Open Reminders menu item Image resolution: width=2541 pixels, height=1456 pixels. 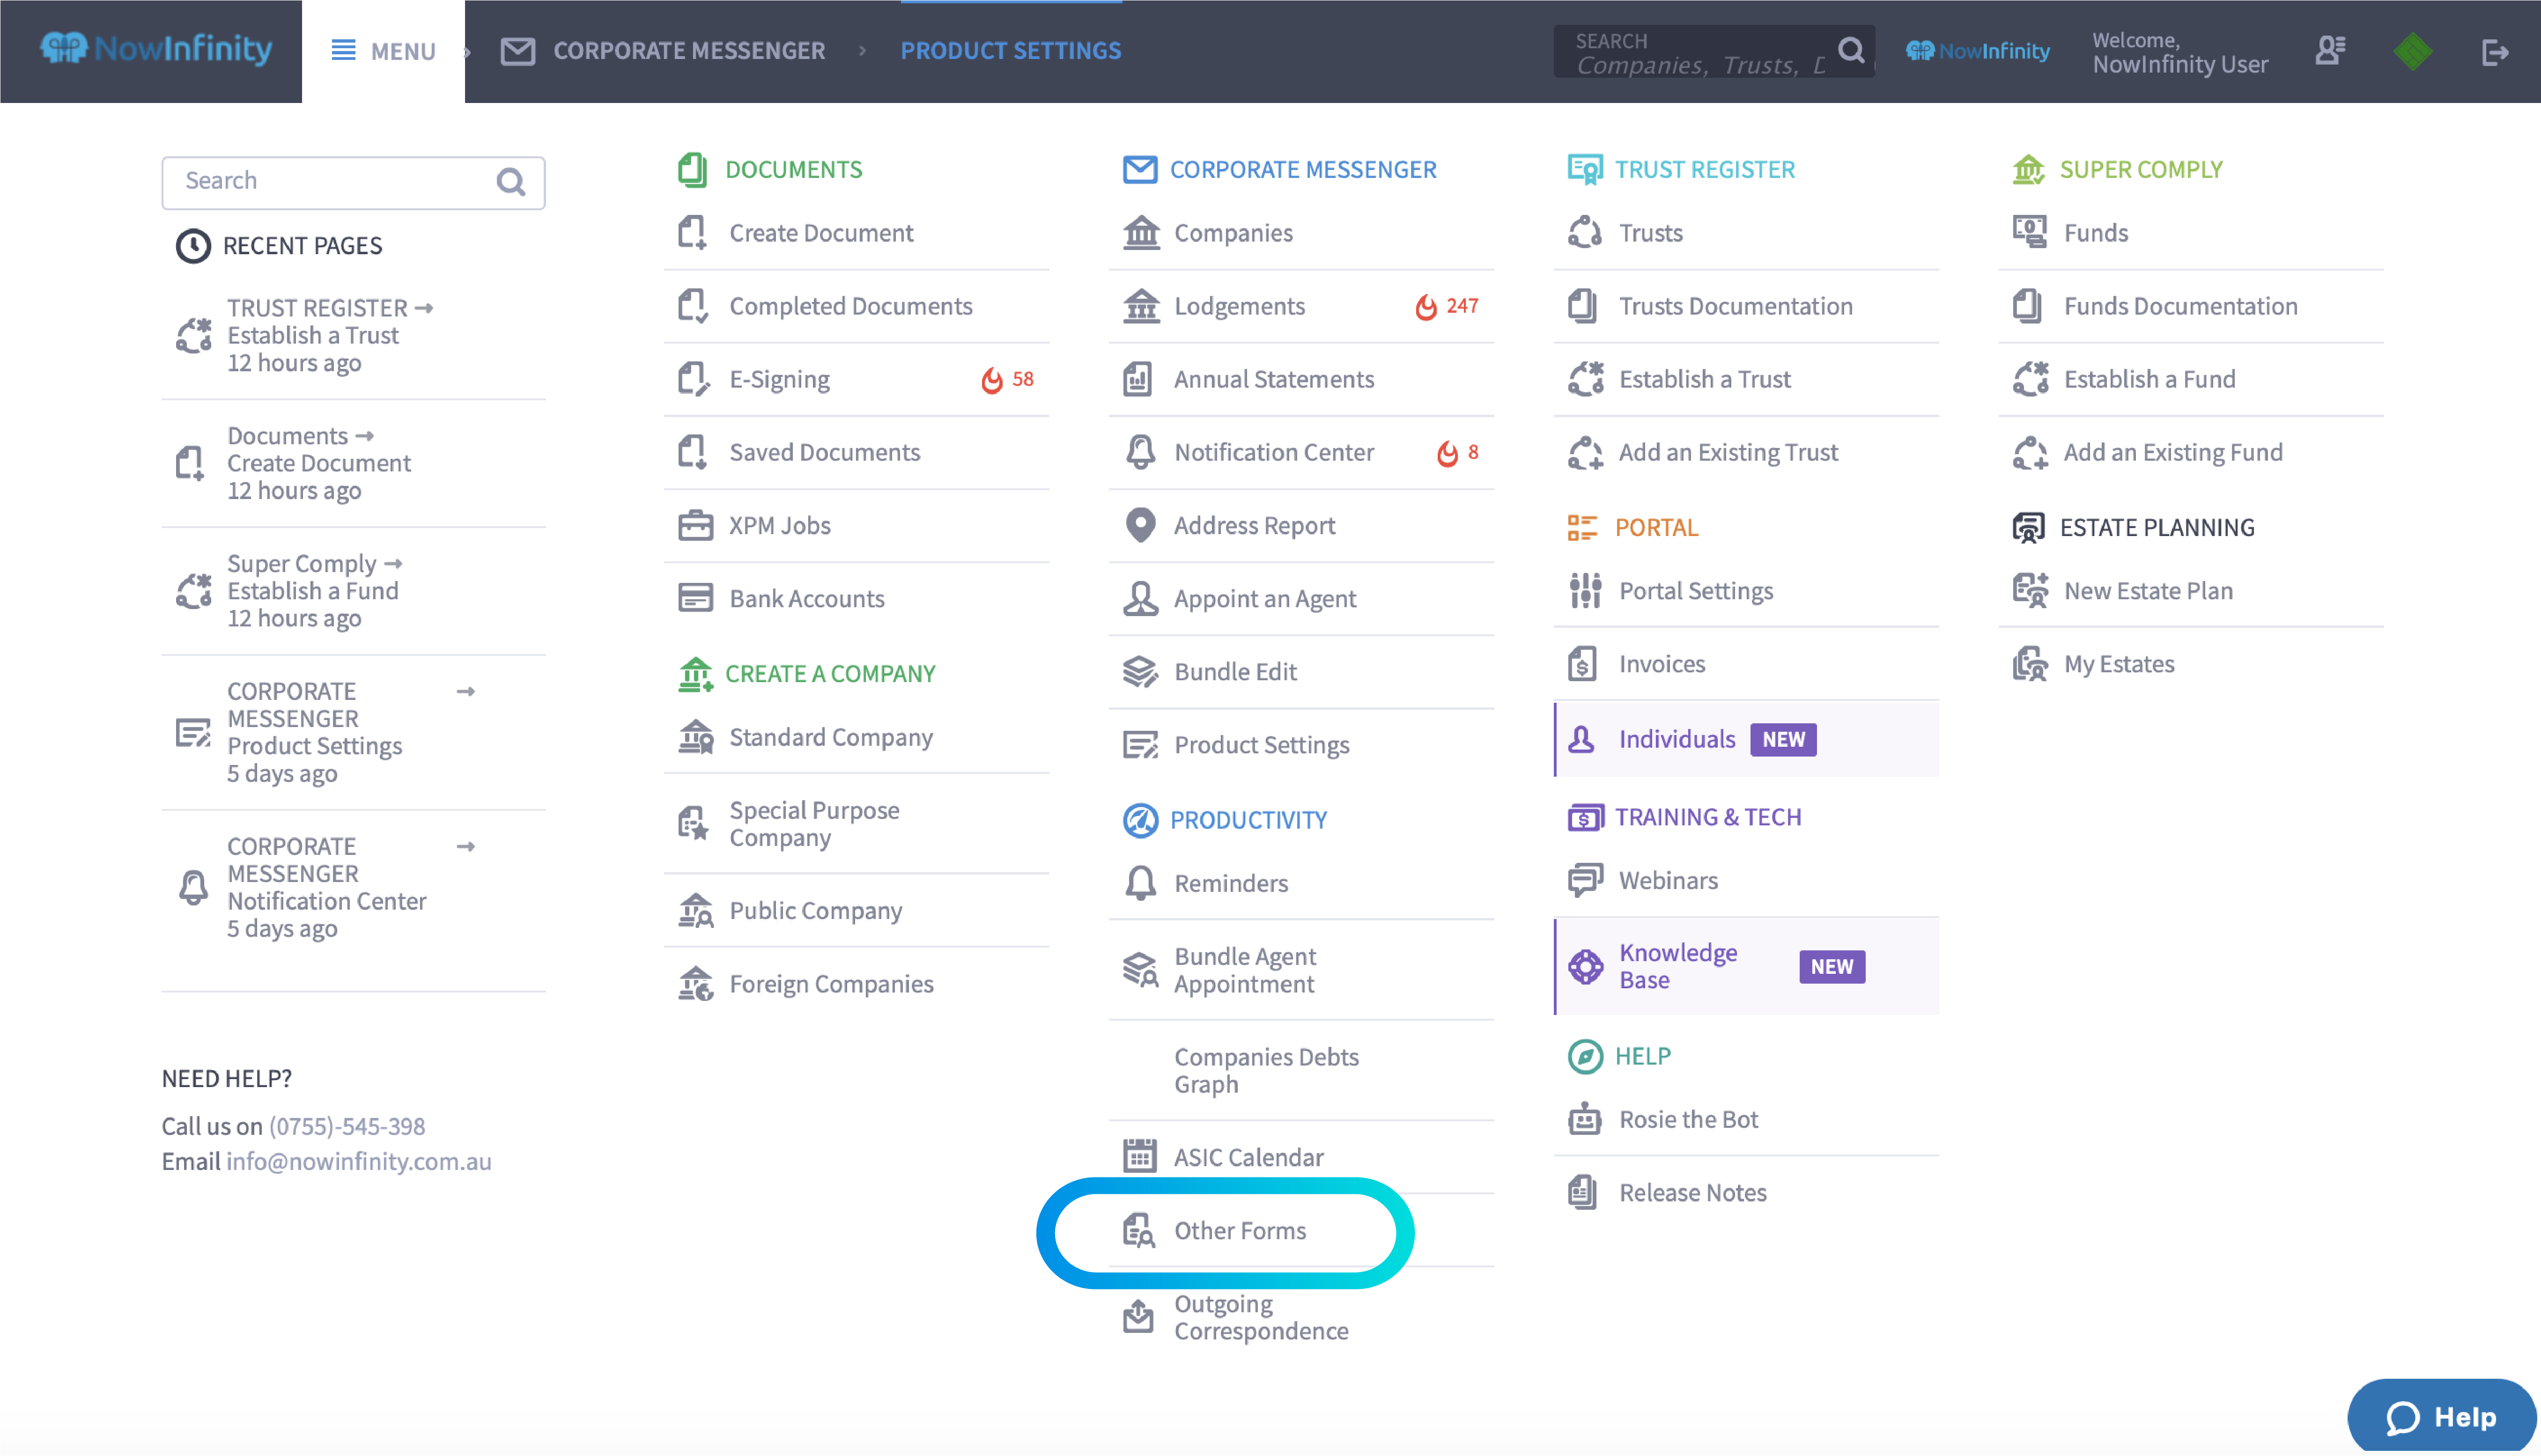tap(1301, 883)
